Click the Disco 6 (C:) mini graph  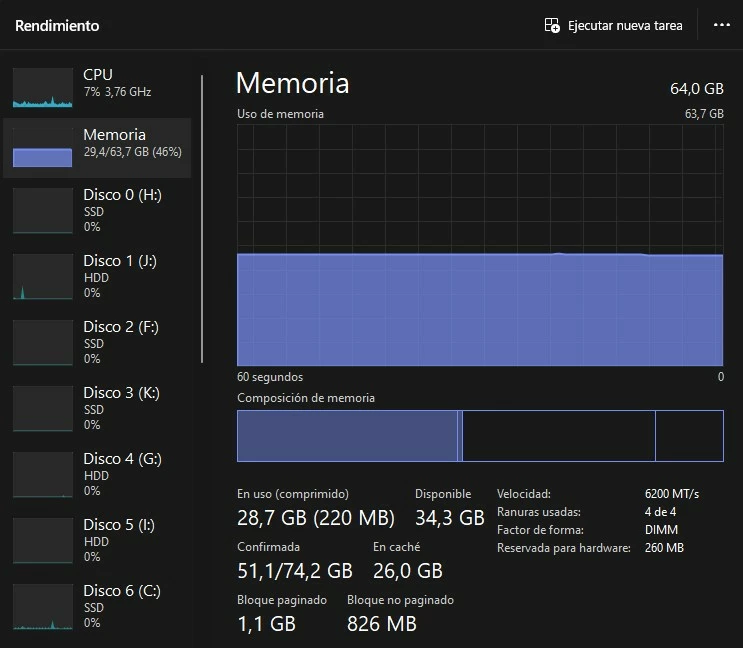pyautogui.click(x=43, y=607)
